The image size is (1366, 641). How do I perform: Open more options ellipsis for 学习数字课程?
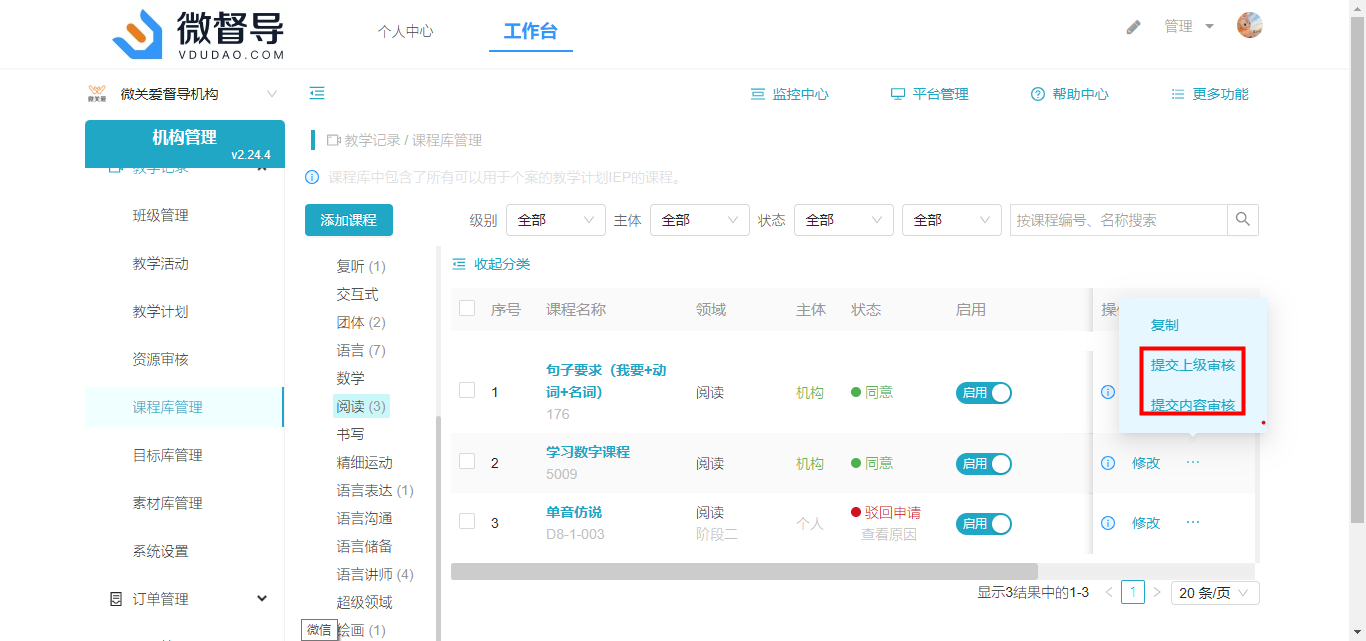[1193, 462]
